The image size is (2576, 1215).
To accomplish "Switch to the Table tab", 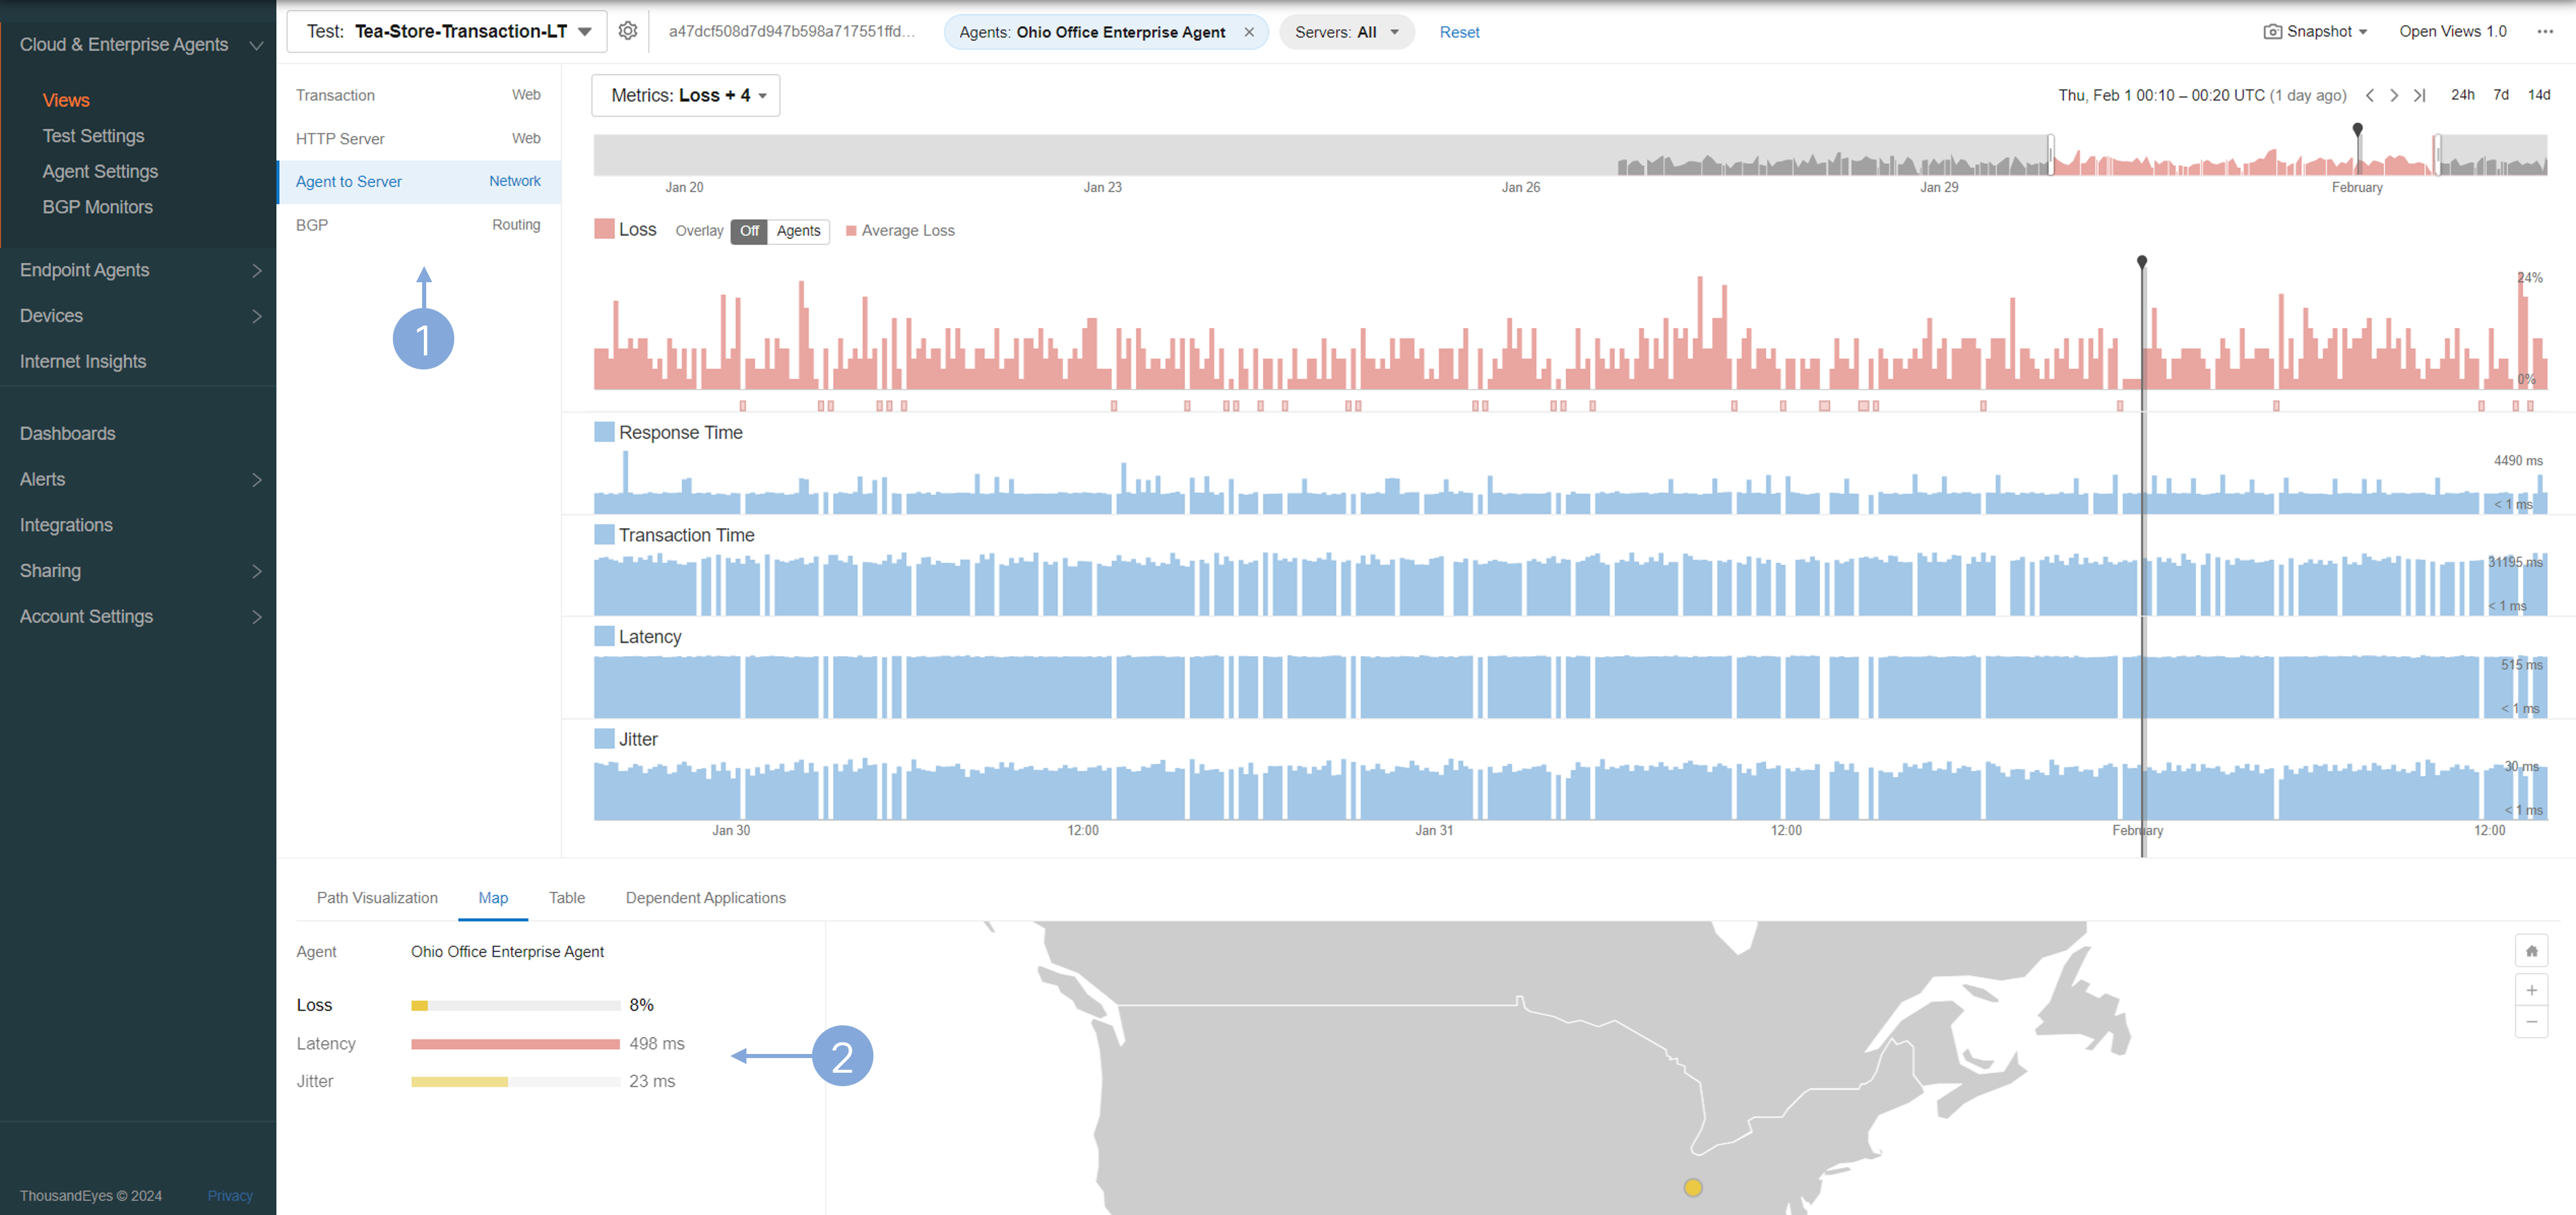I will pyautogui.click(x=566, y=898).
